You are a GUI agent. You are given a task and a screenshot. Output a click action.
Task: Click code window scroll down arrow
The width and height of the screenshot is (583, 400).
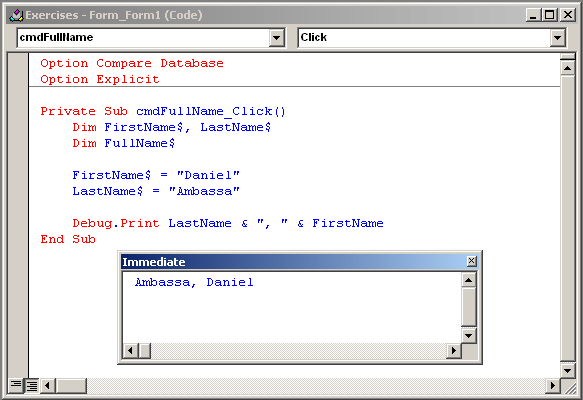pyautogui.click(x=567, y=370)
